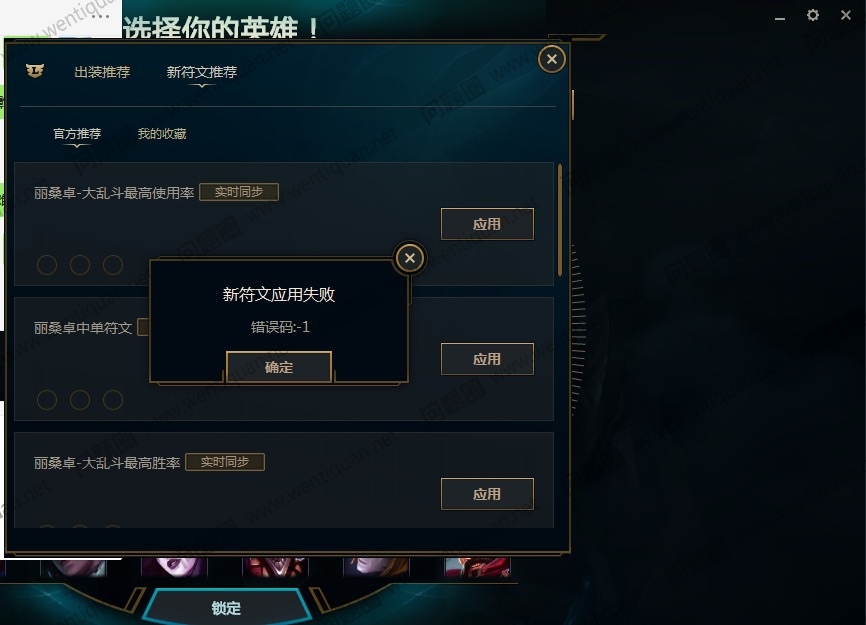Select the pale purple-haired champion portrait thumbnail
The image size is (866, 625).
[174, 567]
